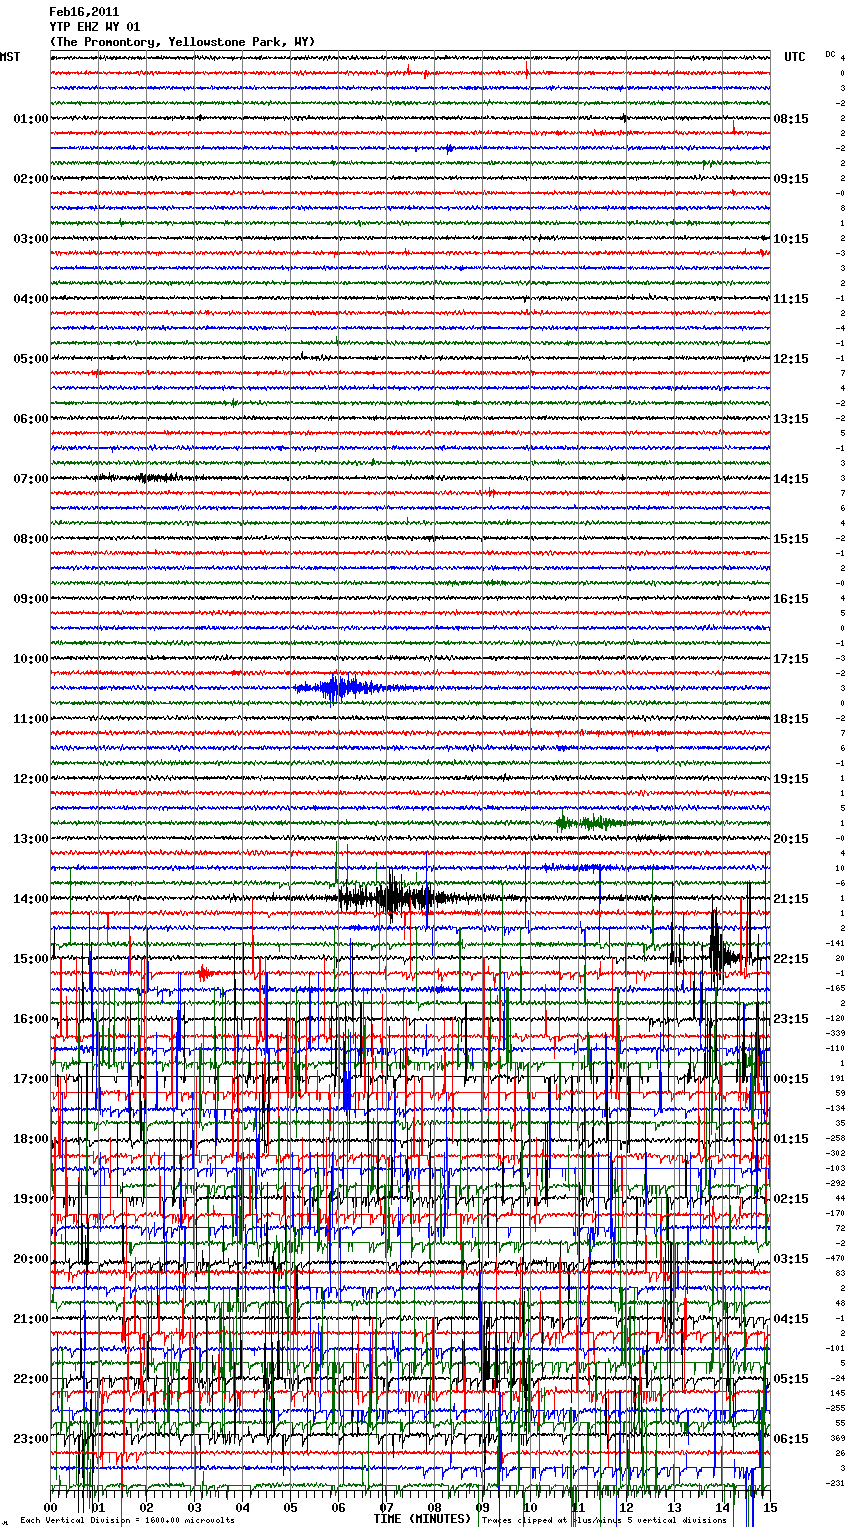Click minute 10 on the bottom axis
Screen dimensions: 850x1534
click(530, 1508)
